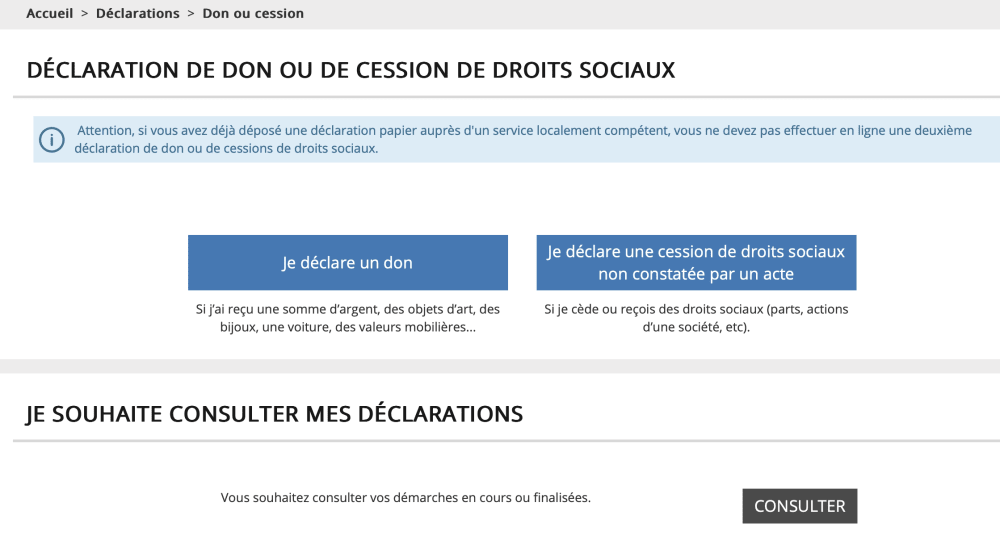
Task: Click the Déclaration de don ou de cession heading
Action: pos(350,70)
